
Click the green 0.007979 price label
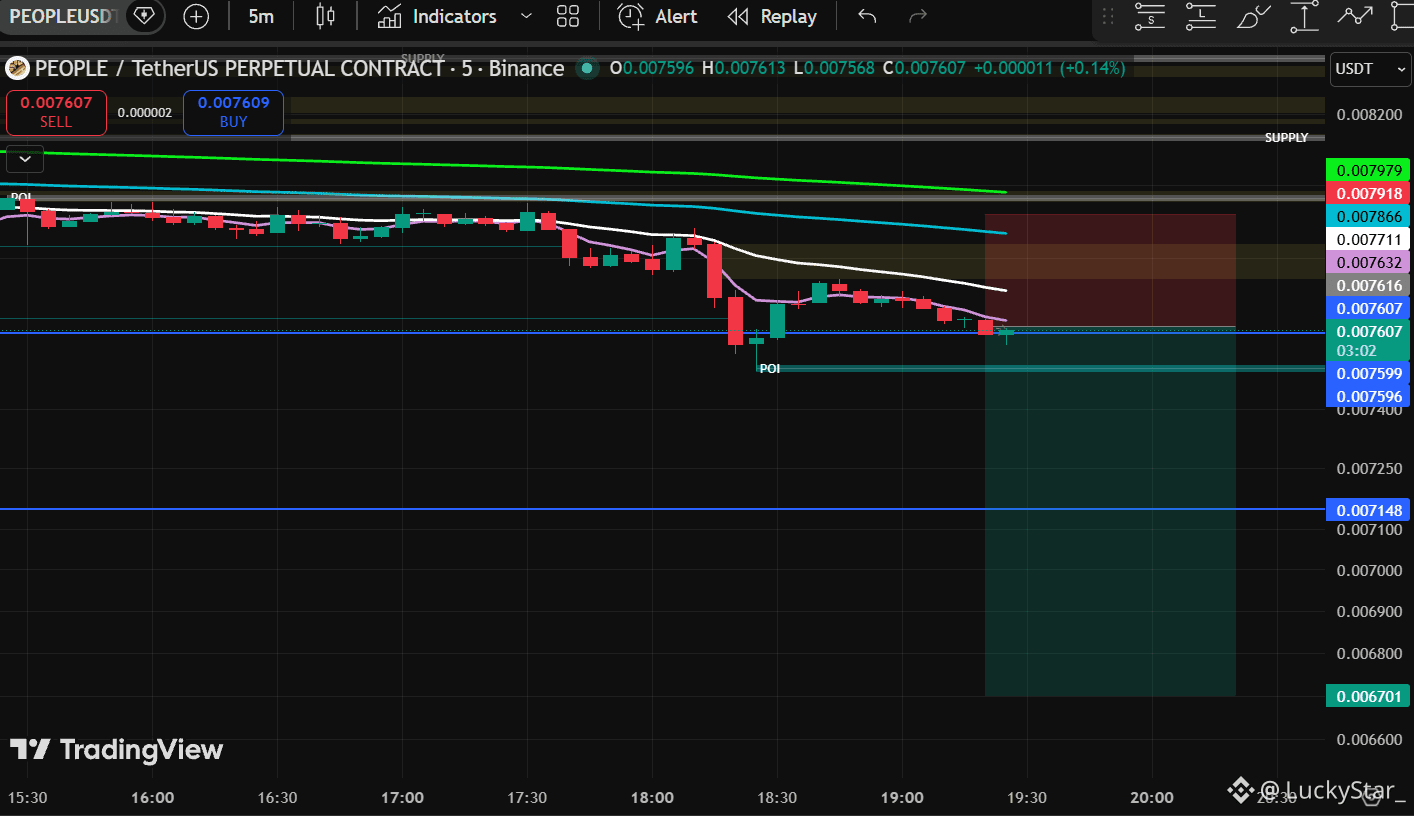(x=1367, y=170)
